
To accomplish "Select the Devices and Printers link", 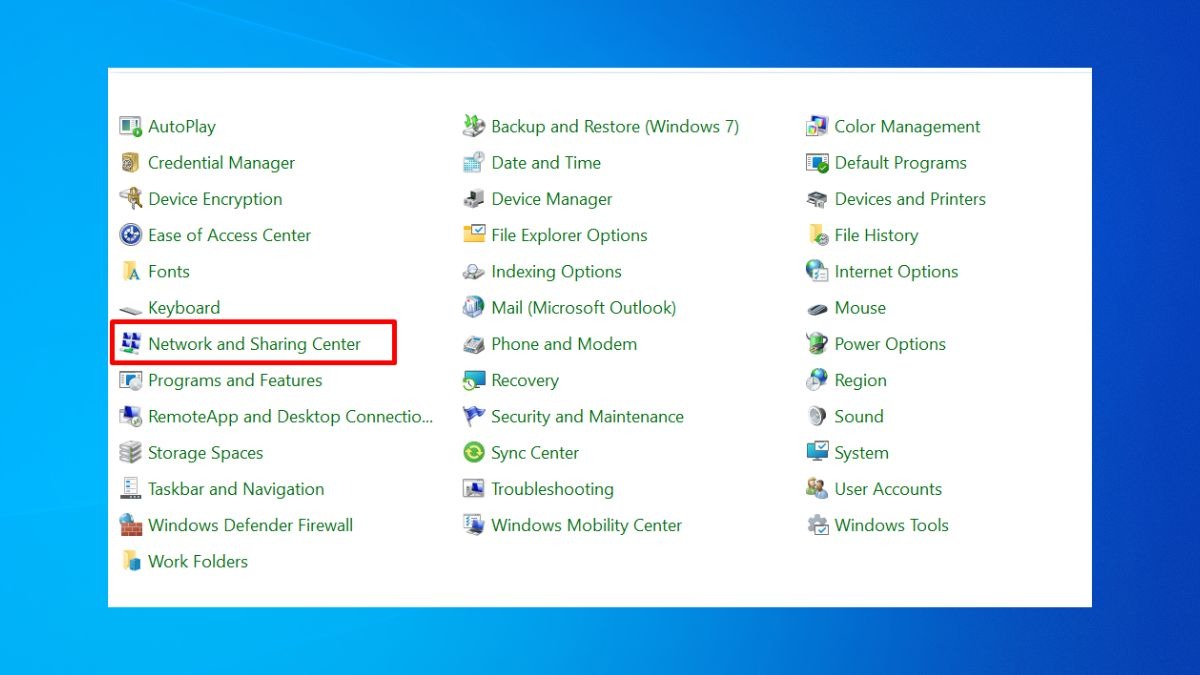I will [x=910, y=199].
